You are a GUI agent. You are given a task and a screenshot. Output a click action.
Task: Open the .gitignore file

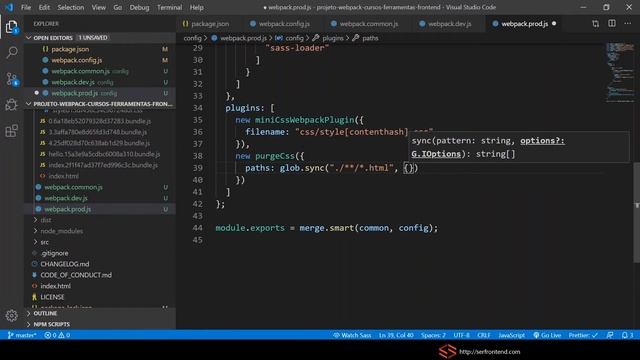pyautogui.click(x=54, y=253)
